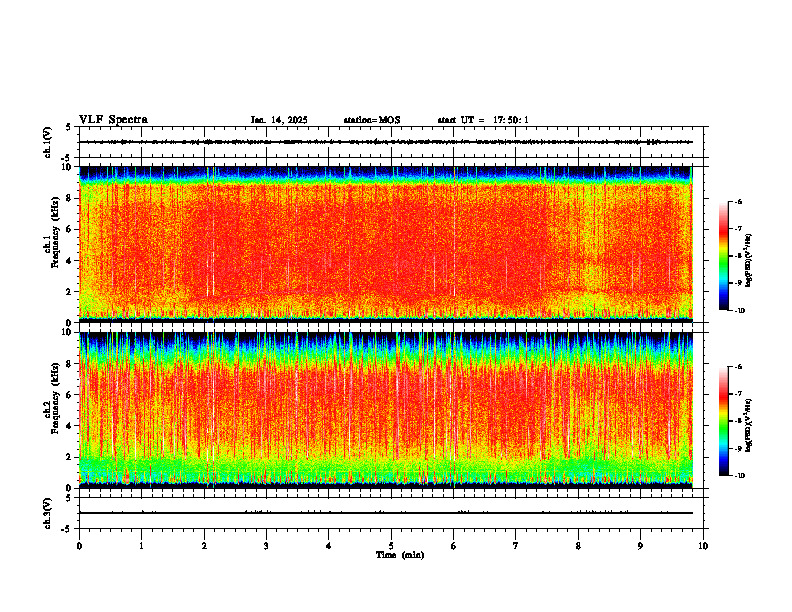Click the time axis tick label "5"
Screen dimensions: 792x612
391,546
